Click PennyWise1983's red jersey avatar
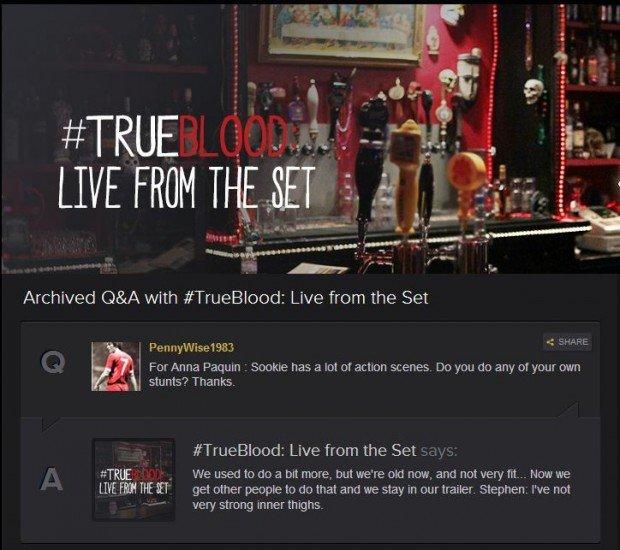This screenshot has width=620, height=550. point(116,367)
